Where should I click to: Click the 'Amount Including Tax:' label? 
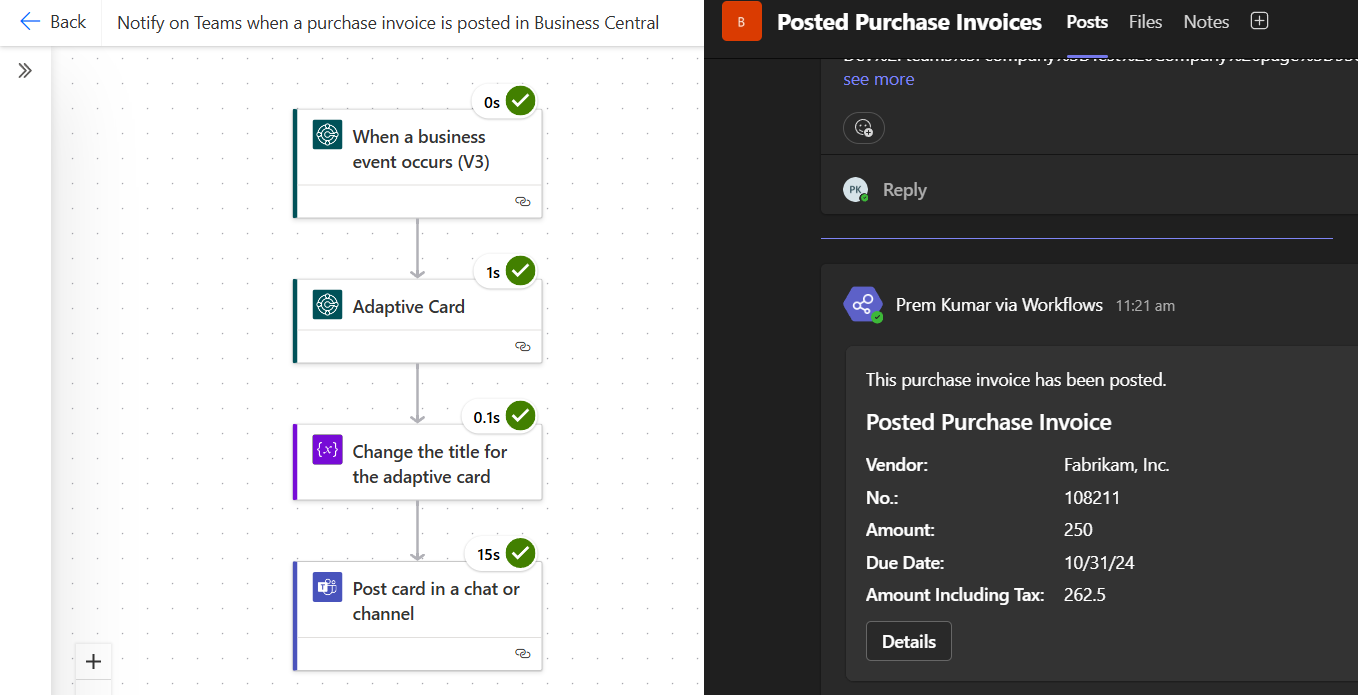[x=955, y=595]
